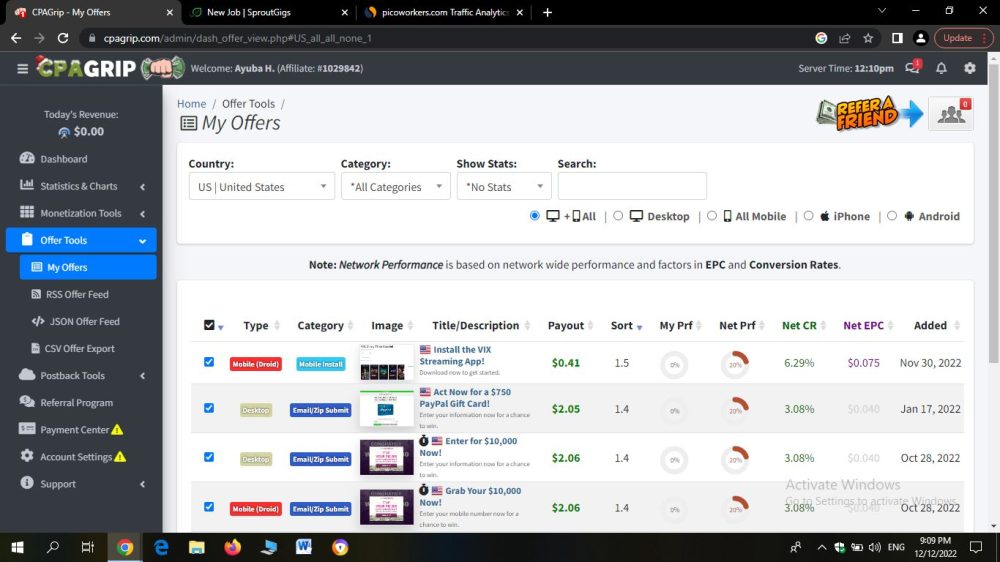Expand Statistics & Charts menu
The width and height of the screenshot is (1000, 562).
point(81,186)
